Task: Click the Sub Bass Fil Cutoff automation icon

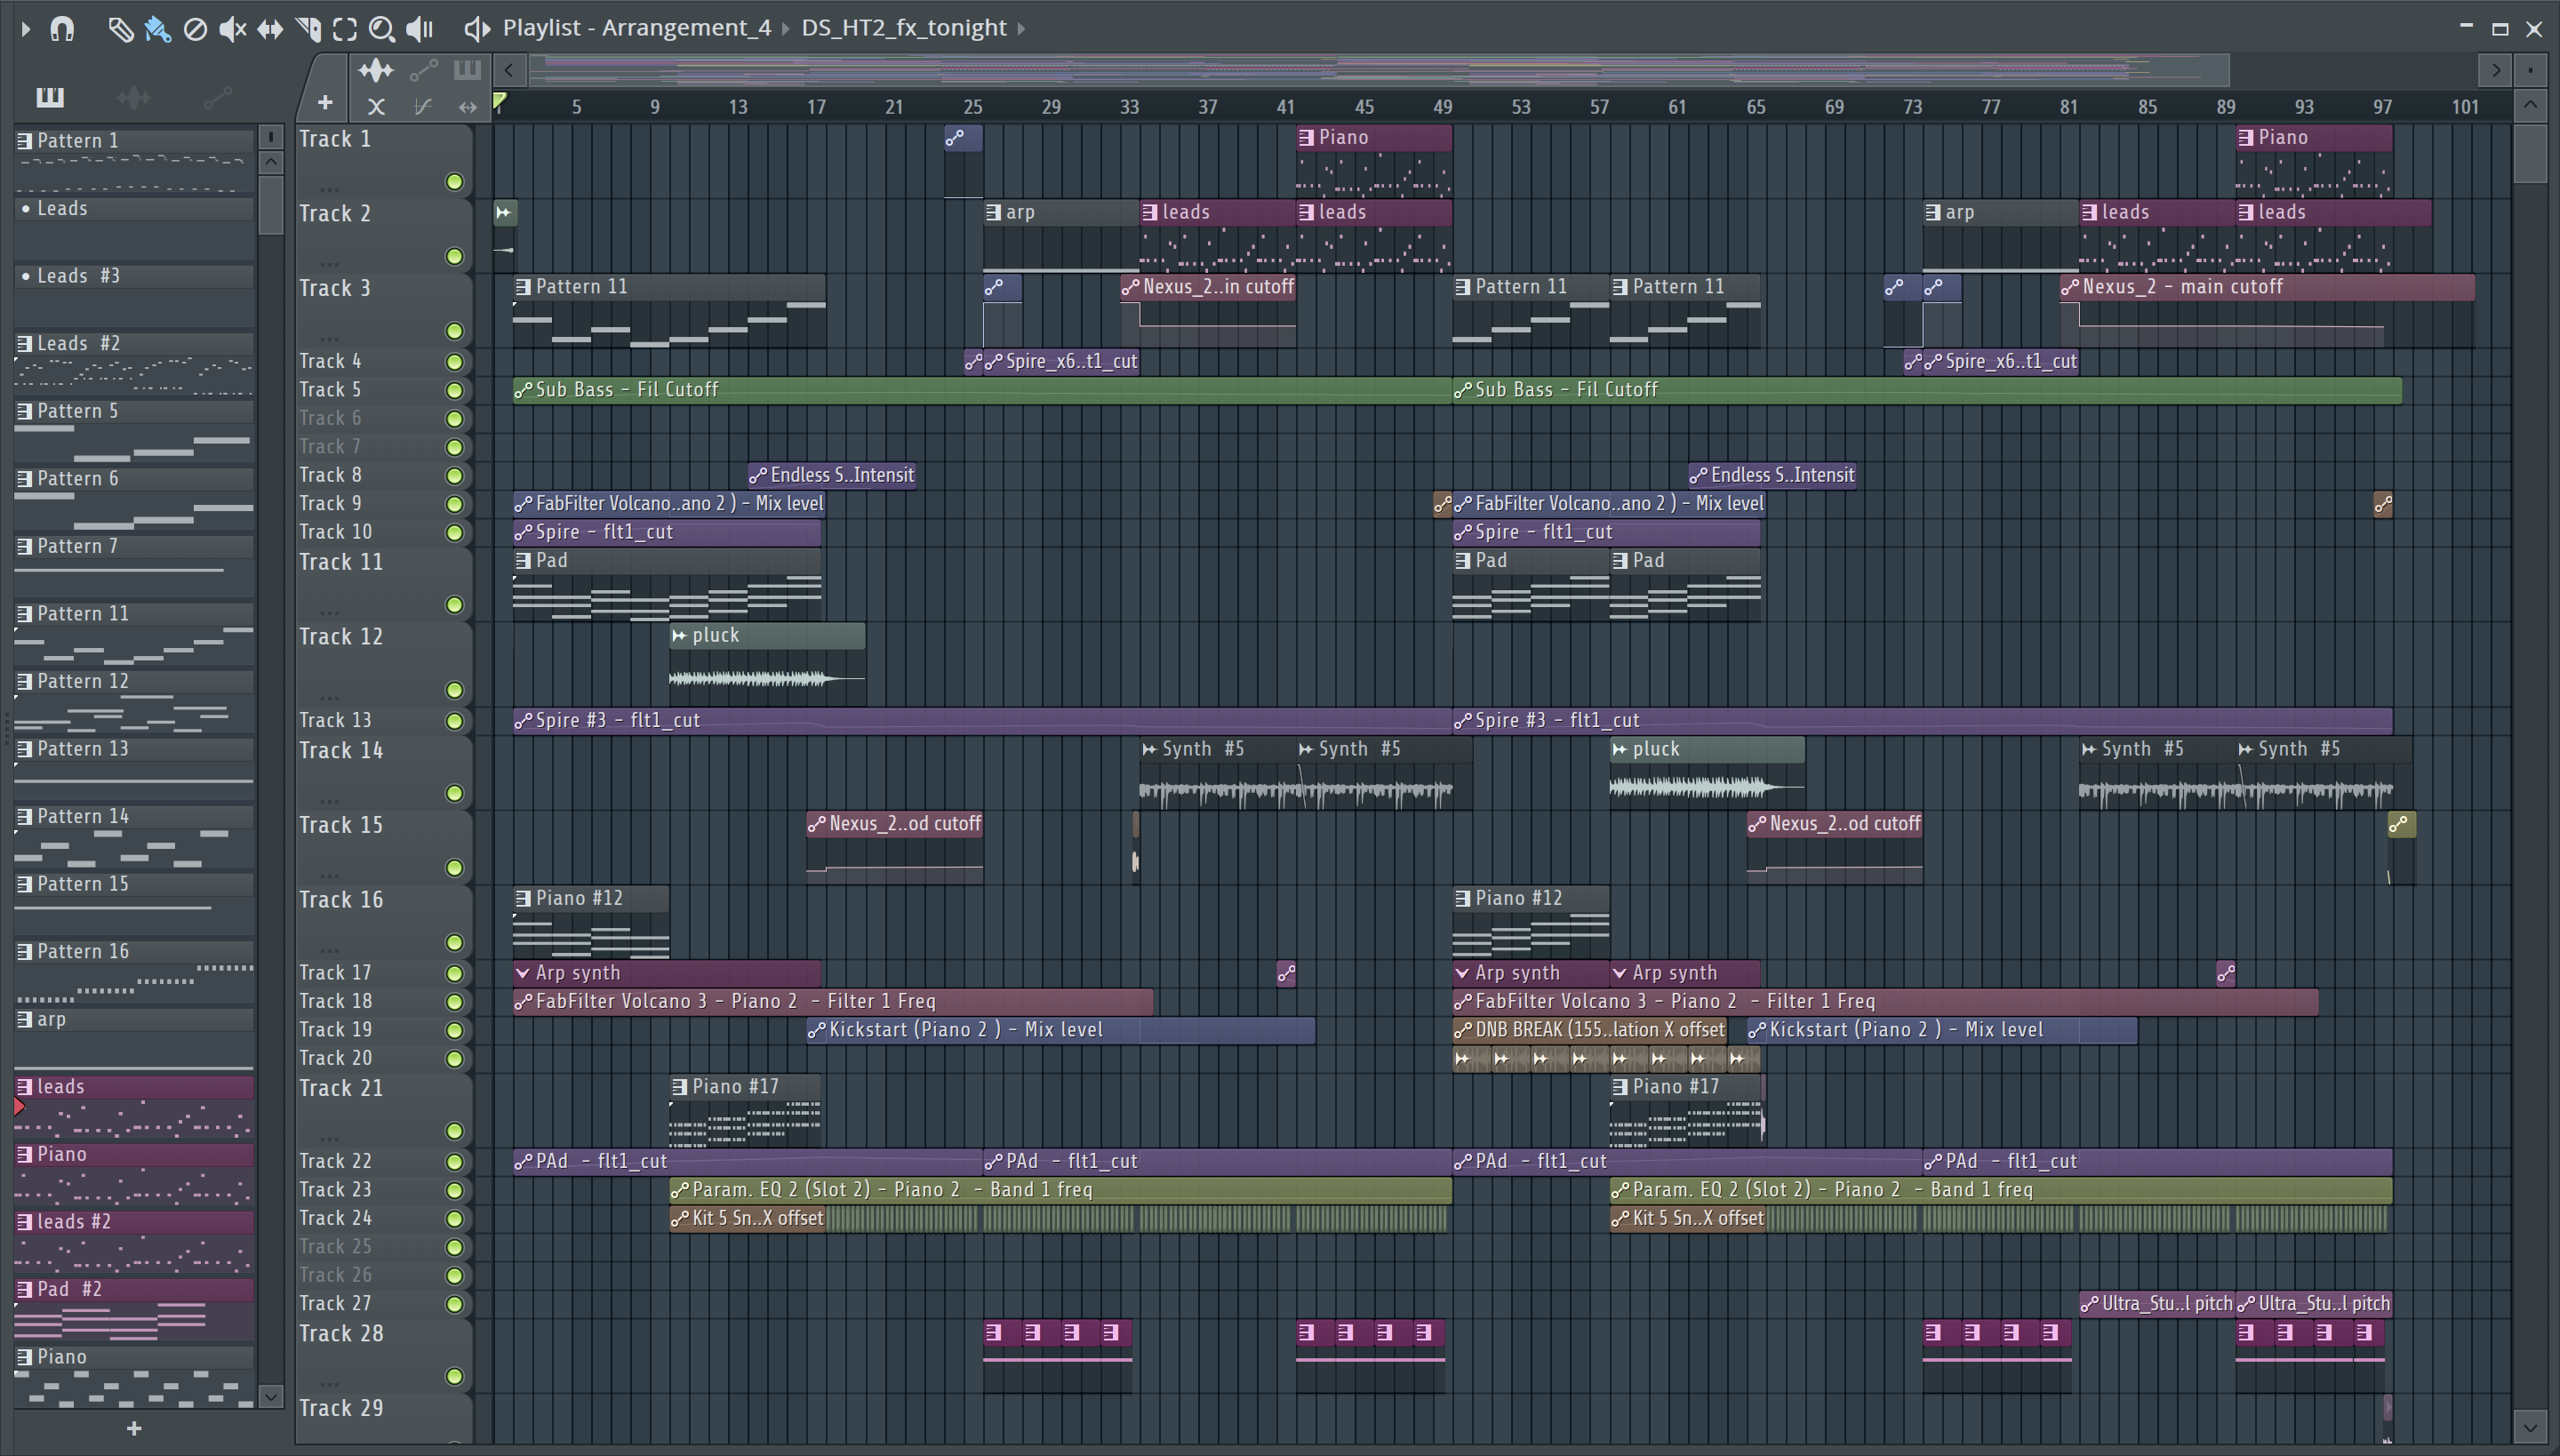Action: click(523, 390)
